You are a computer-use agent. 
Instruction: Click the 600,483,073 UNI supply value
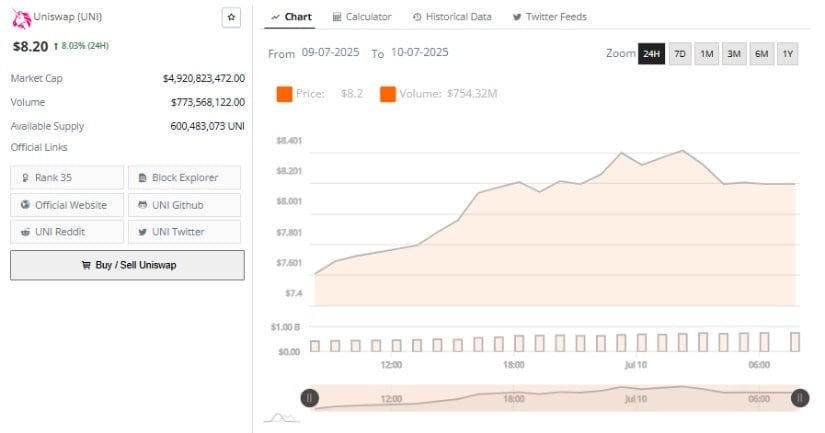point(207,126)
